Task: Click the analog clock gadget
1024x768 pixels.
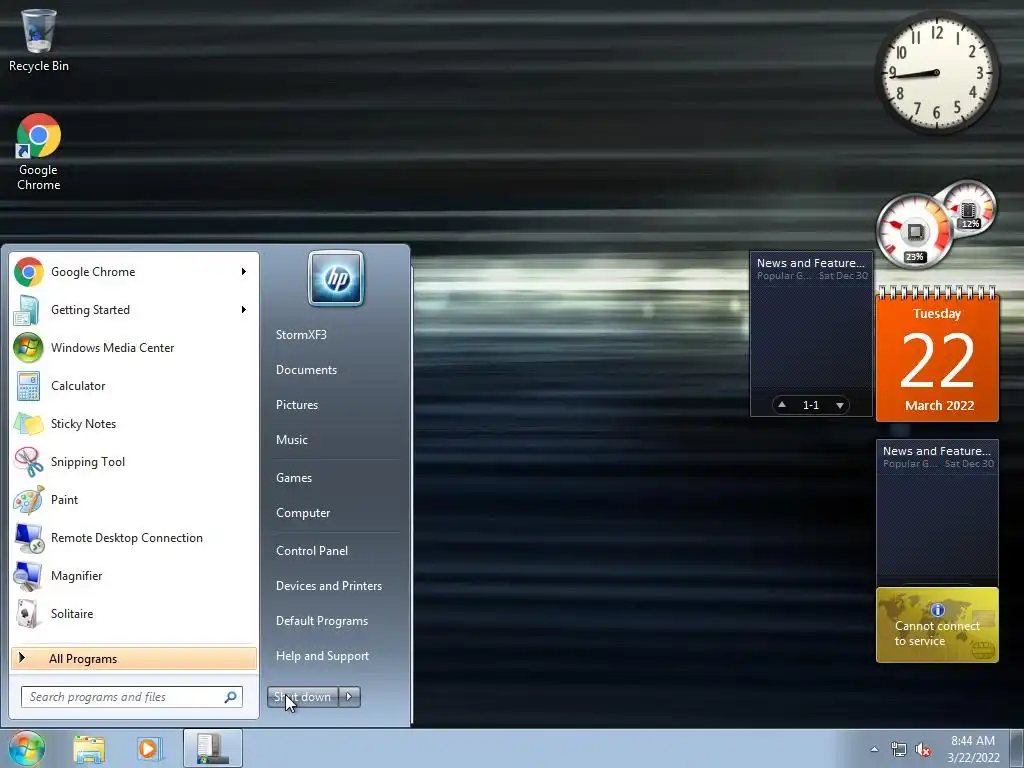Action: [x=937, y=72]
